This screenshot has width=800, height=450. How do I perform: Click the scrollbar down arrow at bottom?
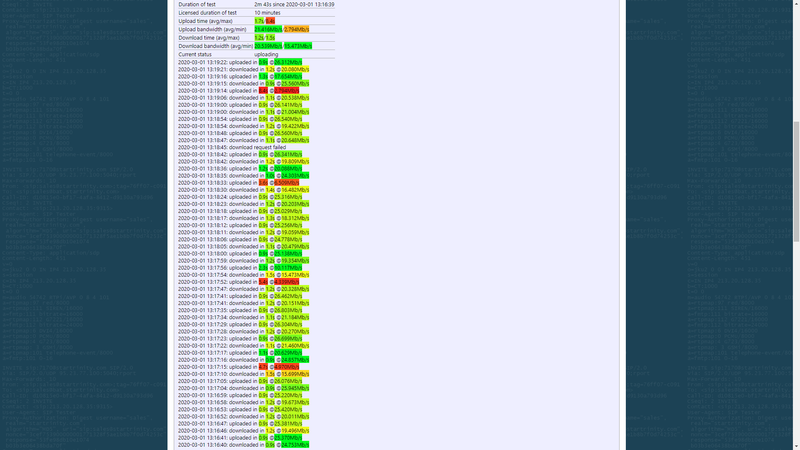click(796, 446)
